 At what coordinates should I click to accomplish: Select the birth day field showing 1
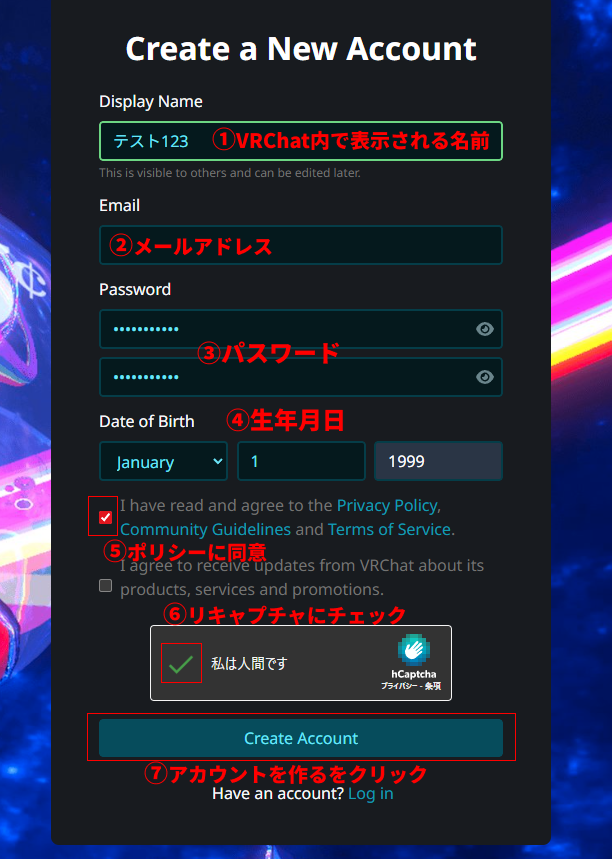tap(301, 461)
